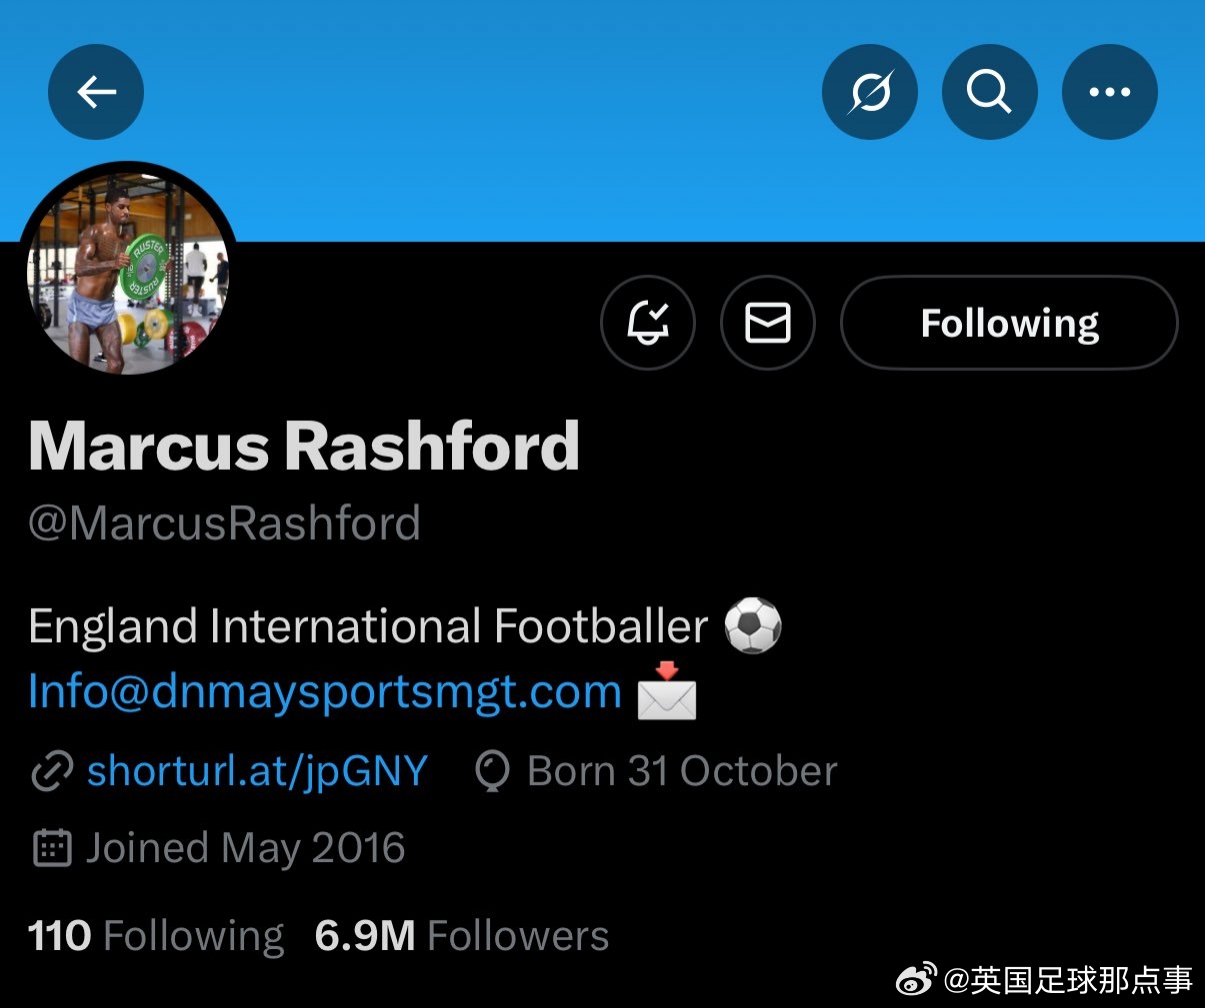The image size is (1205, 1008).
Task: Open search with the magnifying glass icon
Action: tap(989, 92)
